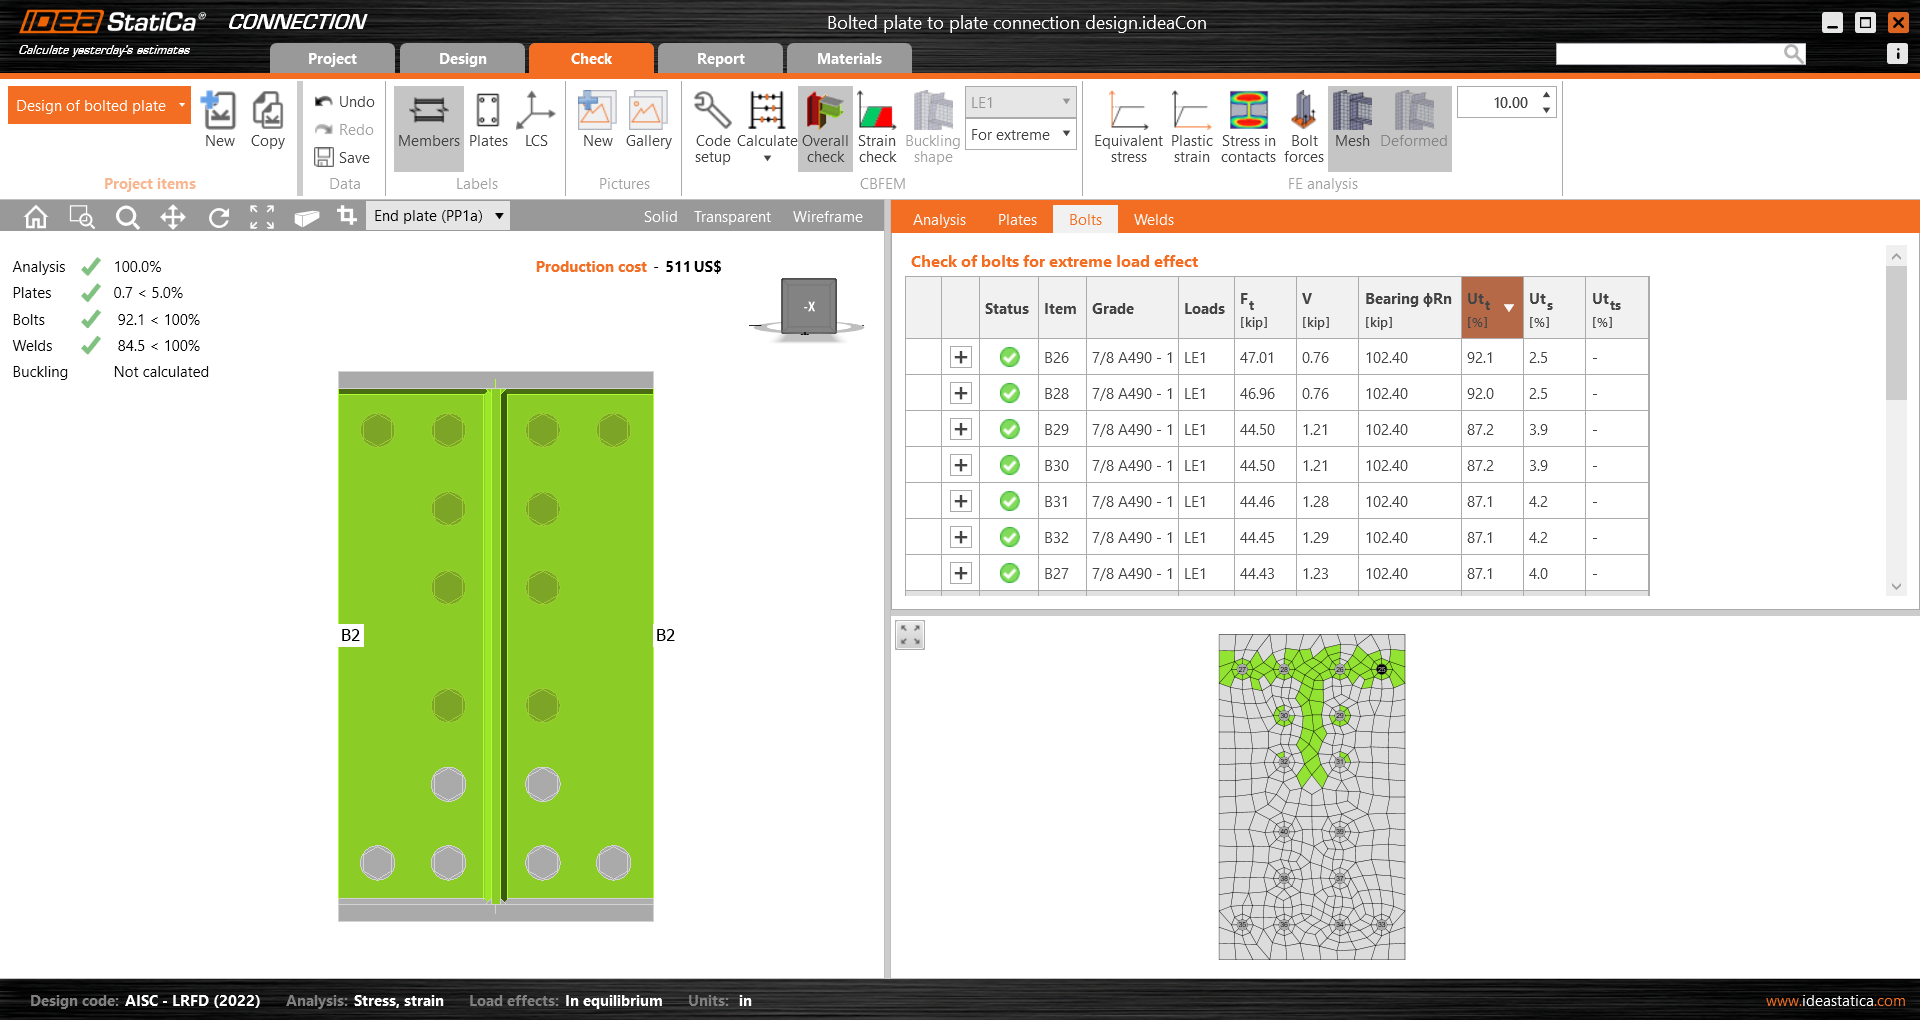1920x1020 pixels.
Task: Open the 'For extreme' load selector
Action: (x=1020, y=134)
